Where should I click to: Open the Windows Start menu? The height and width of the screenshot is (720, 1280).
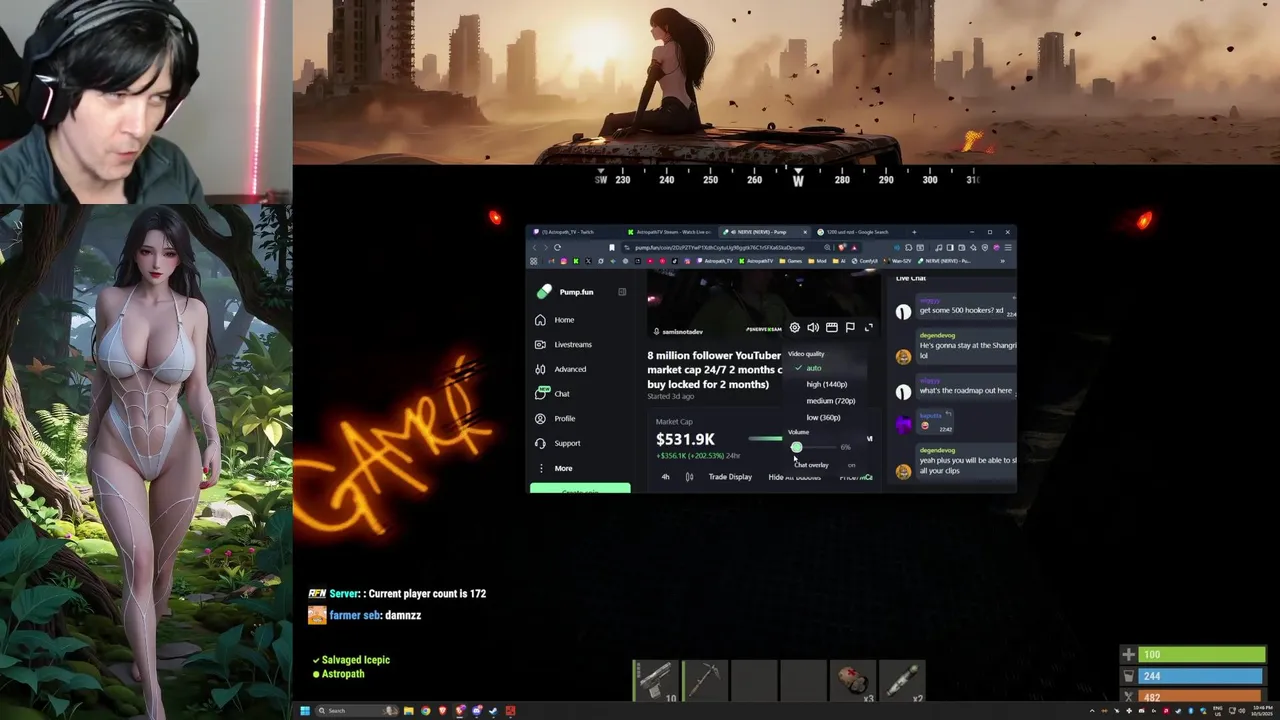click(x=305, y=711)
